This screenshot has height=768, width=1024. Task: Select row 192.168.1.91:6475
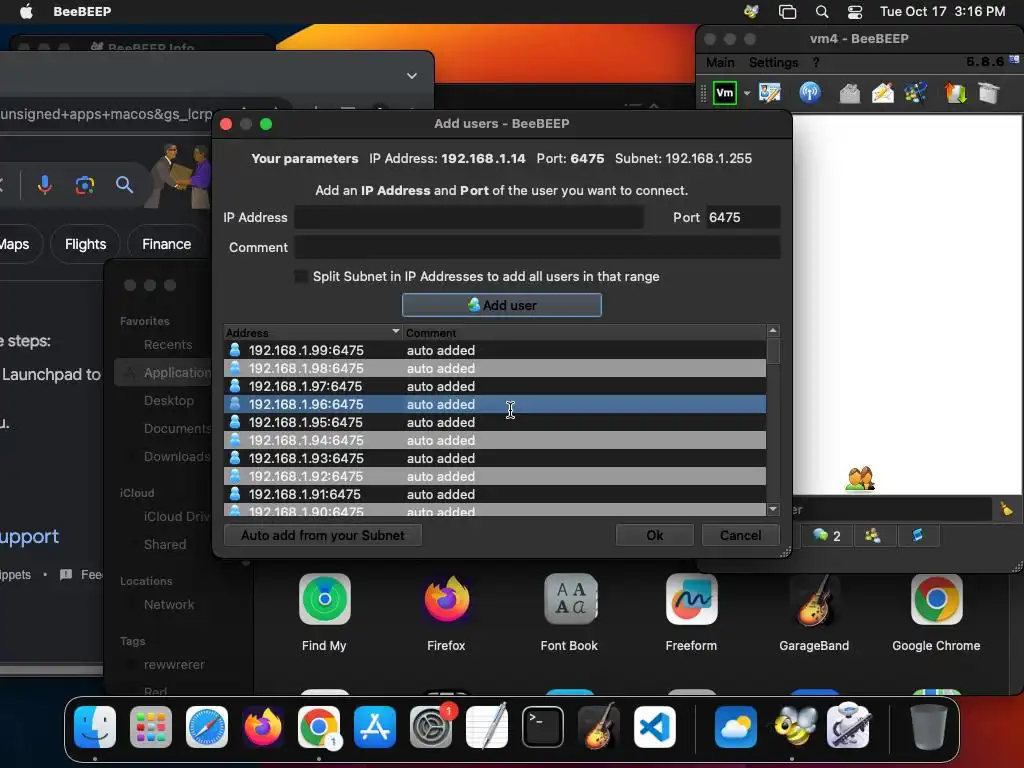tap(495, 494)
